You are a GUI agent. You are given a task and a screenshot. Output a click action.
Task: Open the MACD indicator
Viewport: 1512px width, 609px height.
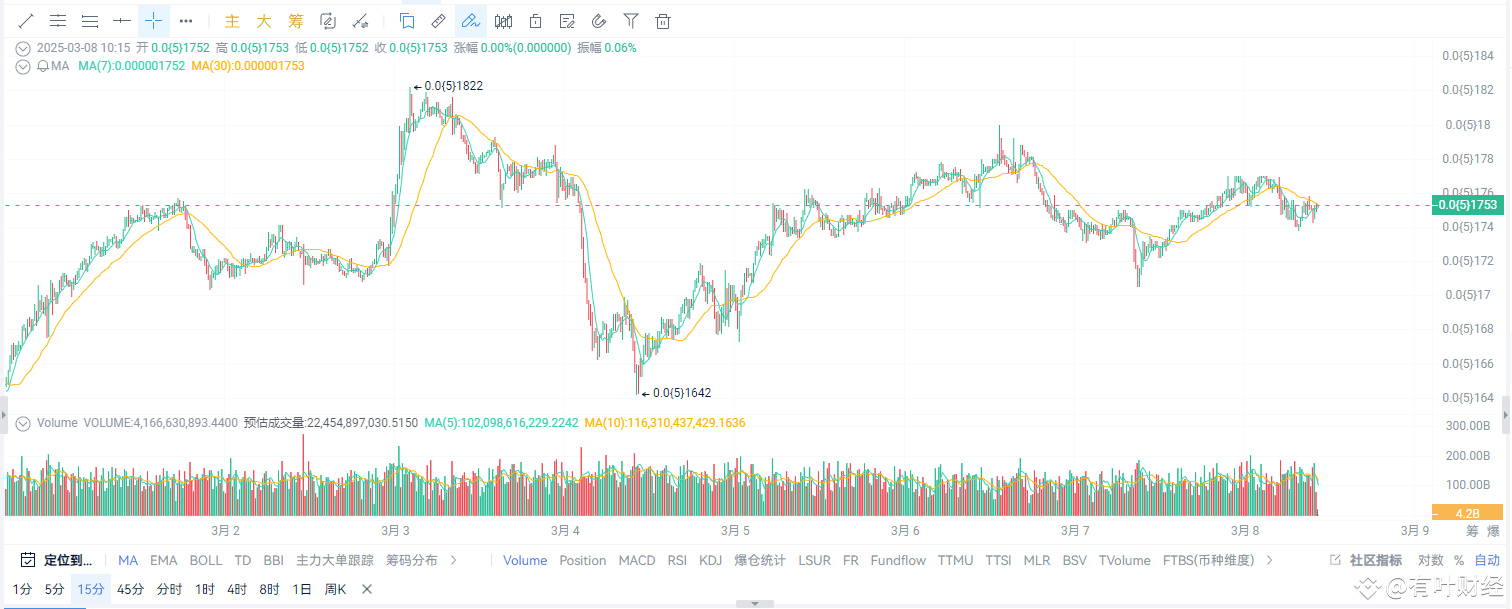(636, 560)
